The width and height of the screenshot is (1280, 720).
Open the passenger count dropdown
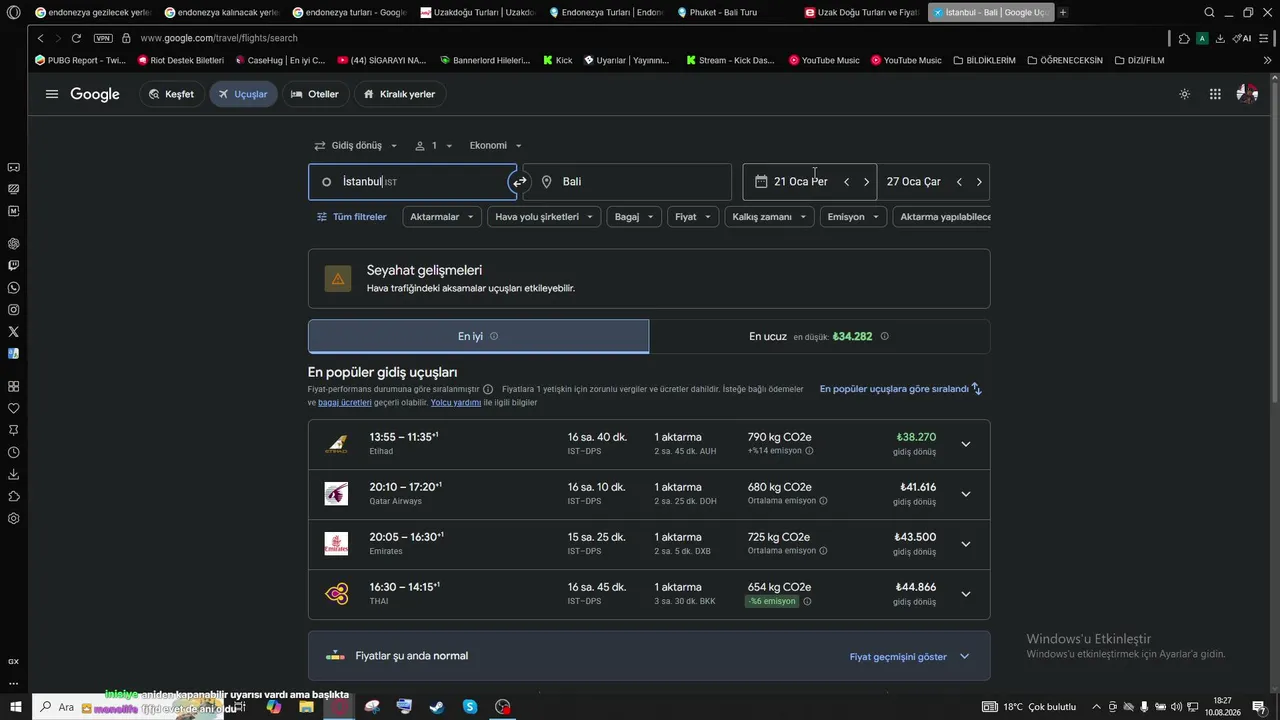click(x=434, y=146)
